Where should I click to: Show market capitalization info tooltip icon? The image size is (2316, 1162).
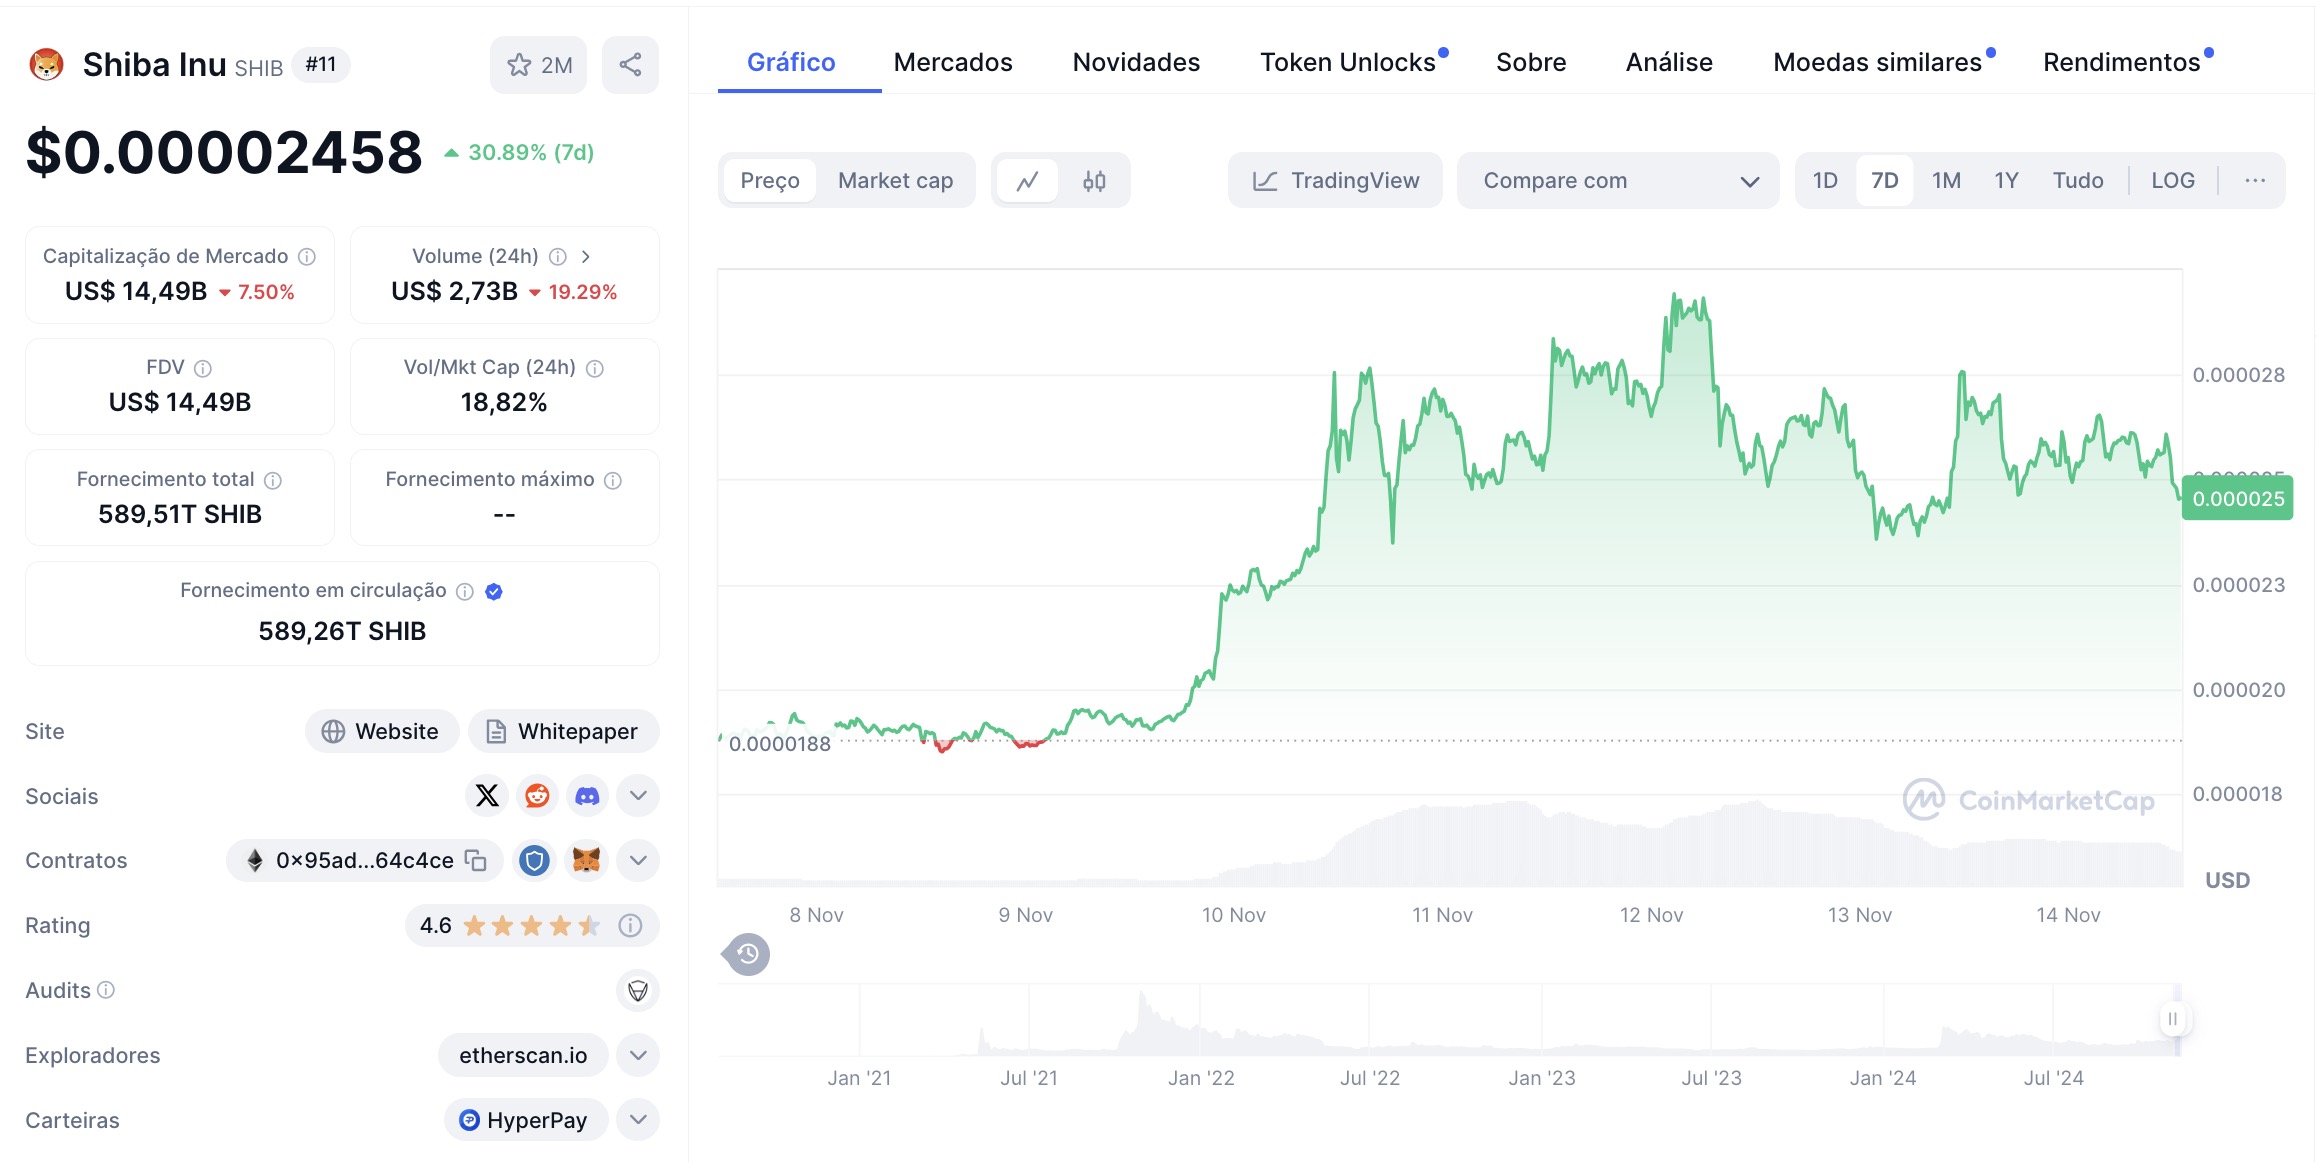point(307,257)
